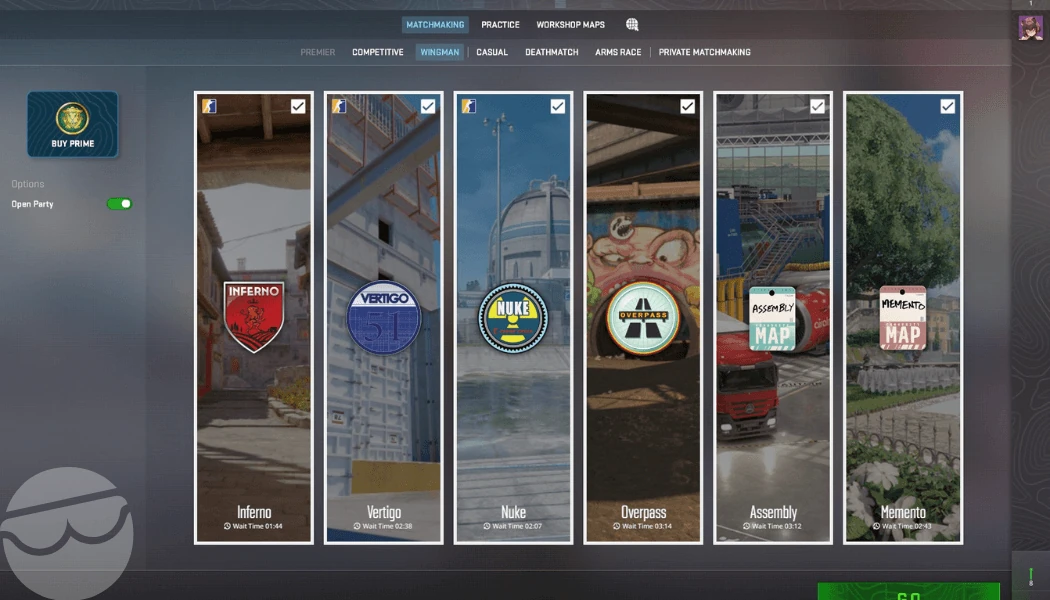
Task: Select the Competitive game mode
Action: tap(378, 52)
